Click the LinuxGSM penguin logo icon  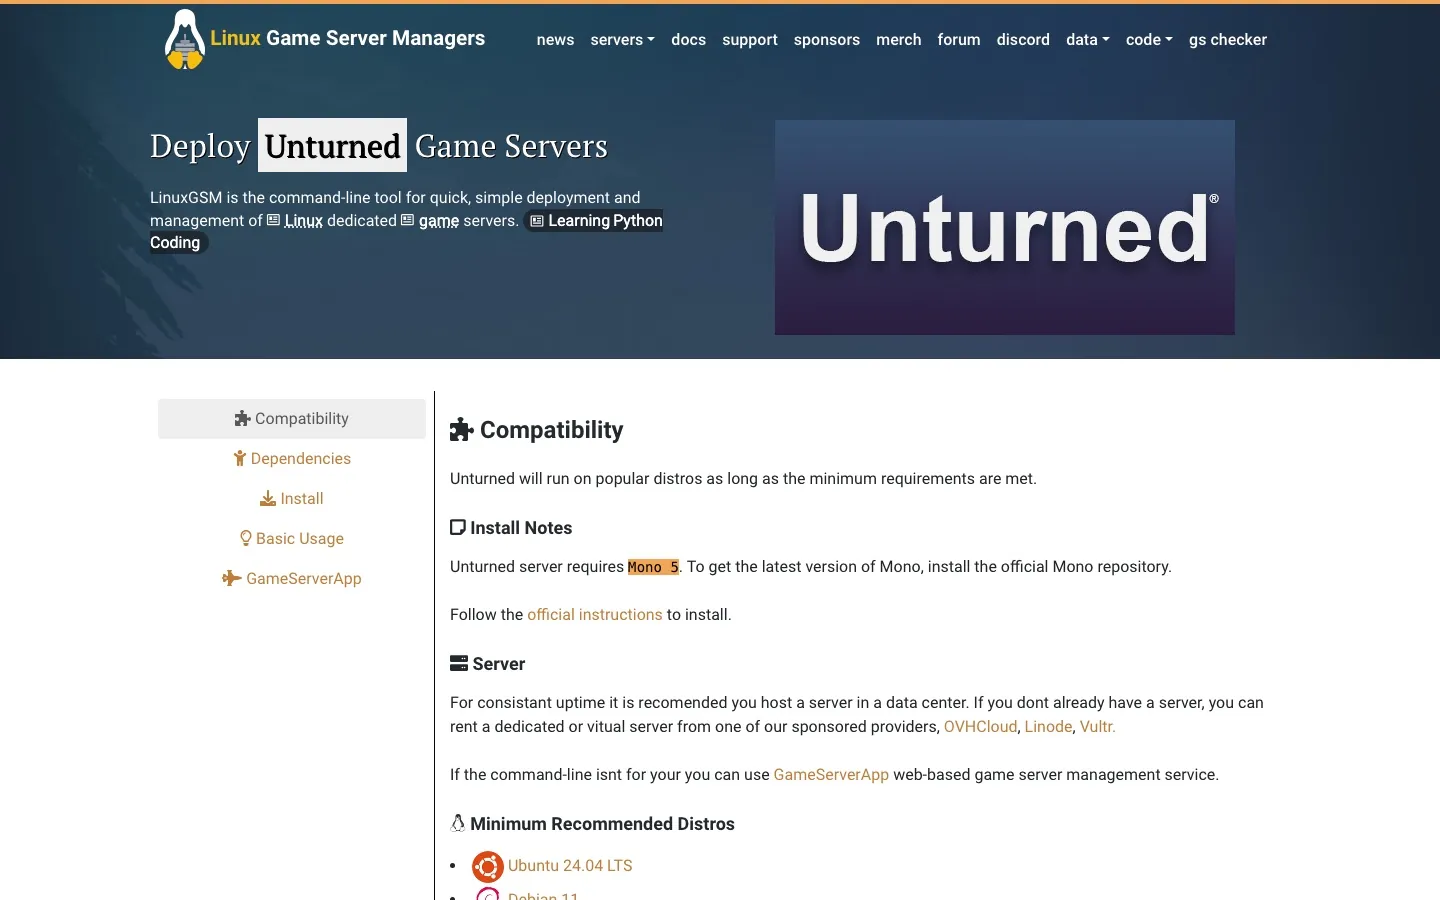(x=184, y=40)
